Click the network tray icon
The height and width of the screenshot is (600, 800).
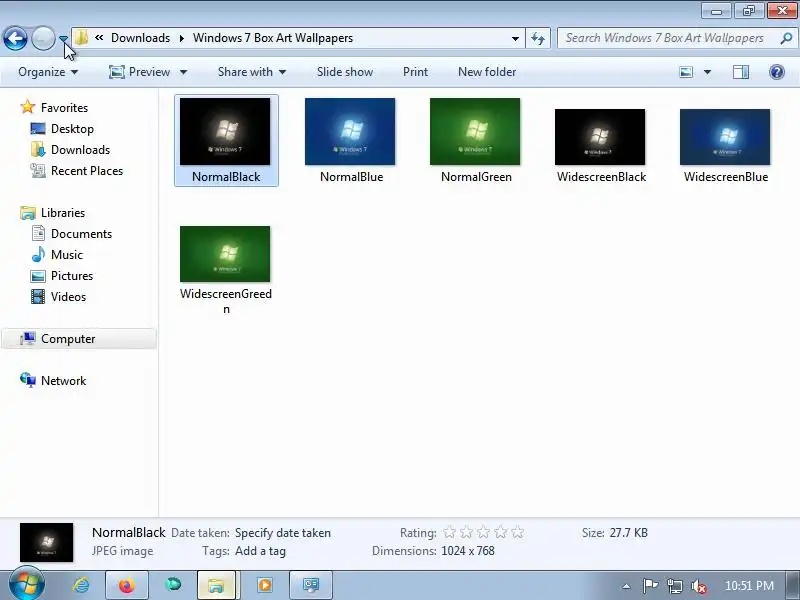pos(674,586)
